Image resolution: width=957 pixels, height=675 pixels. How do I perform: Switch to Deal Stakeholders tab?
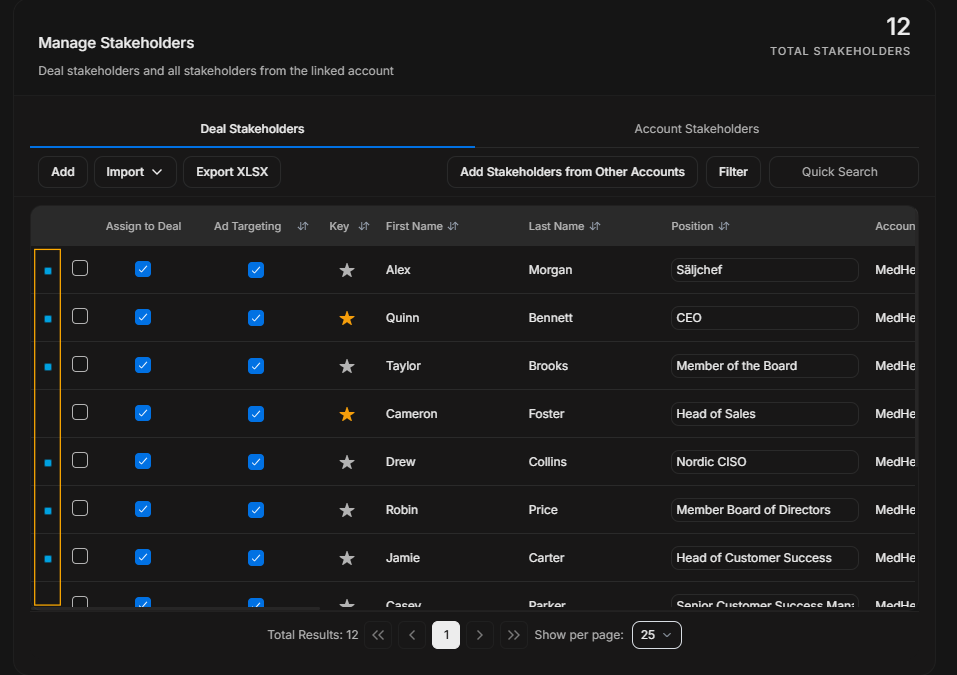[x=252, y=129]
